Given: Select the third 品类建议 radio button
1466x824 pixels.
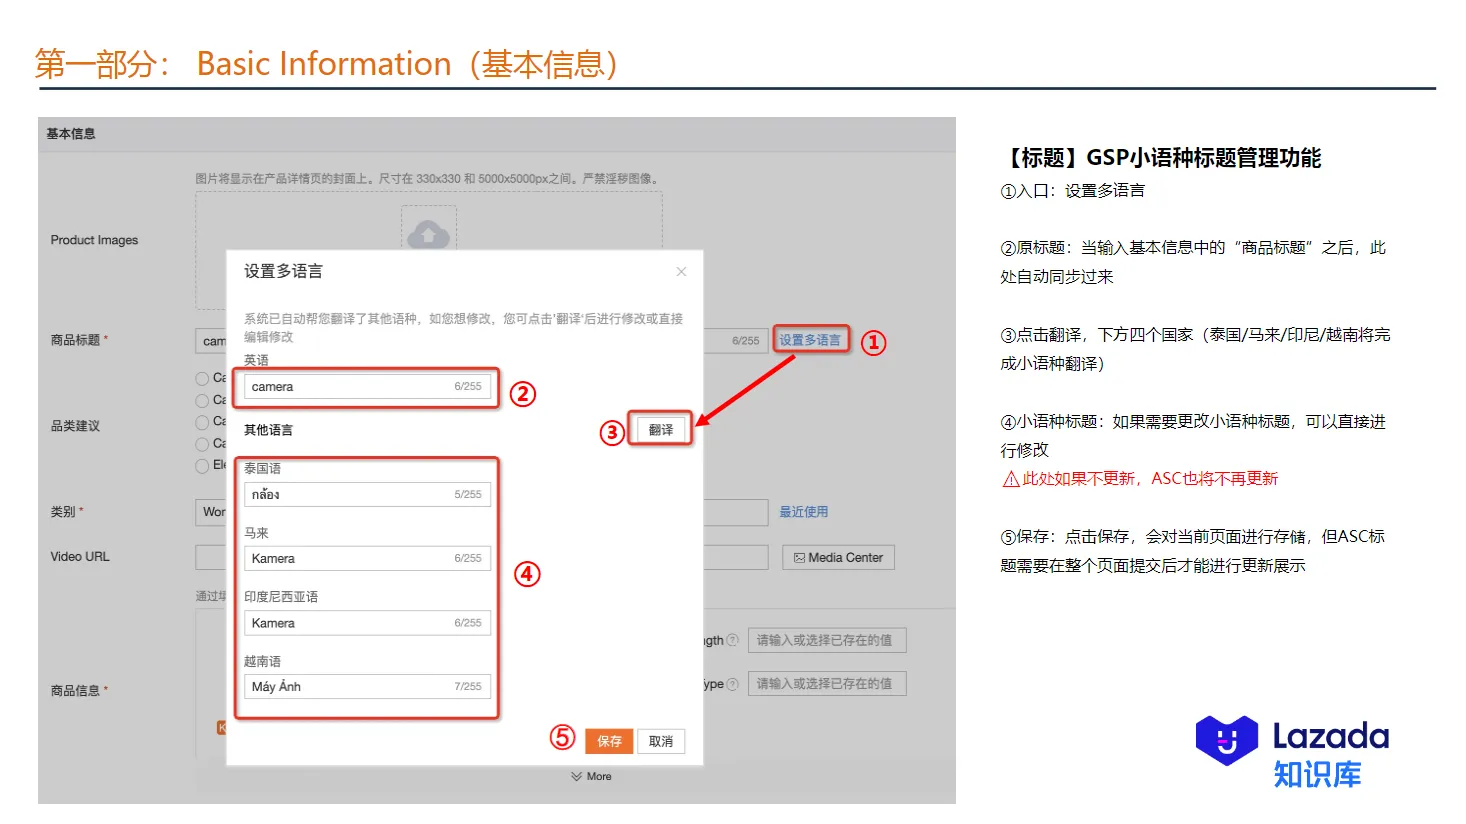Looking at the screenshot, I should pos(202,422).
